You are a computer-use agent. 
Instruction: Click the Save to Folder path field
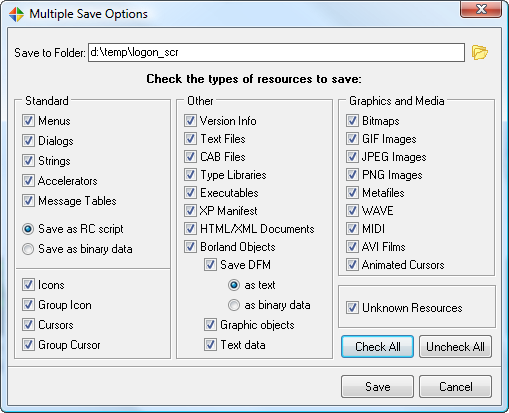[276, 52]
